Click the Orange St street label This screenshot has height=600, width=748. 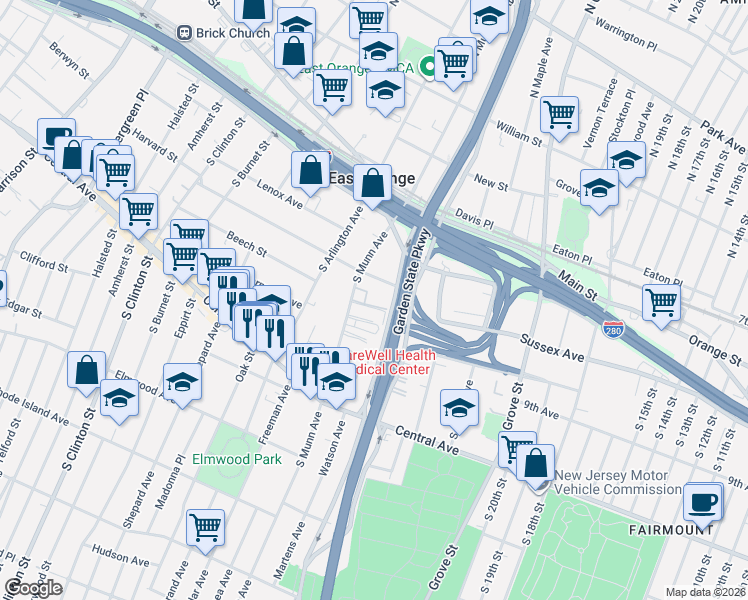tap(715, 350)
